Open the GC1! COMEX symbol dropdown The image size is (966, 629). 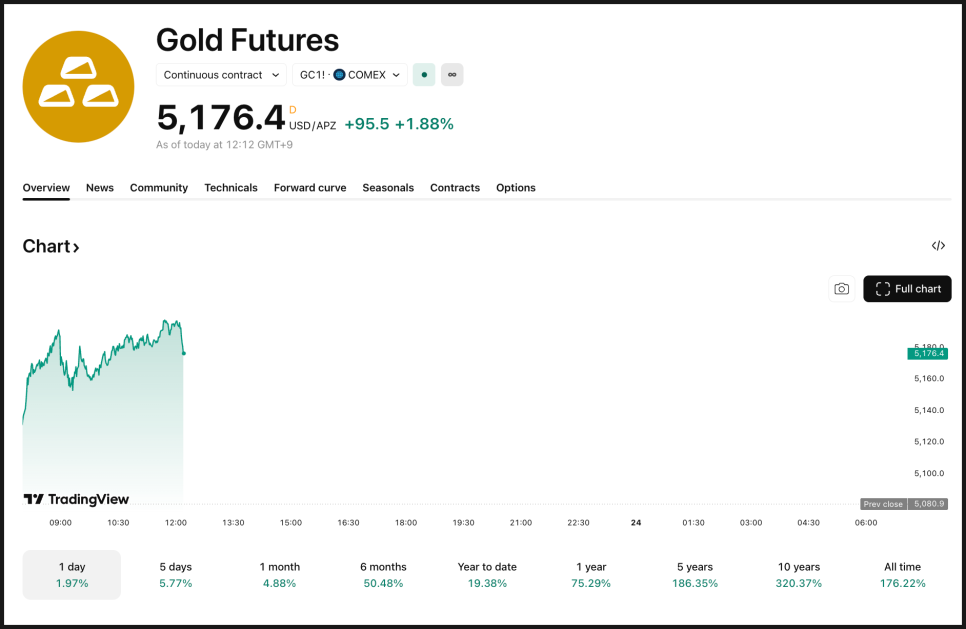[x=350, y=75]
